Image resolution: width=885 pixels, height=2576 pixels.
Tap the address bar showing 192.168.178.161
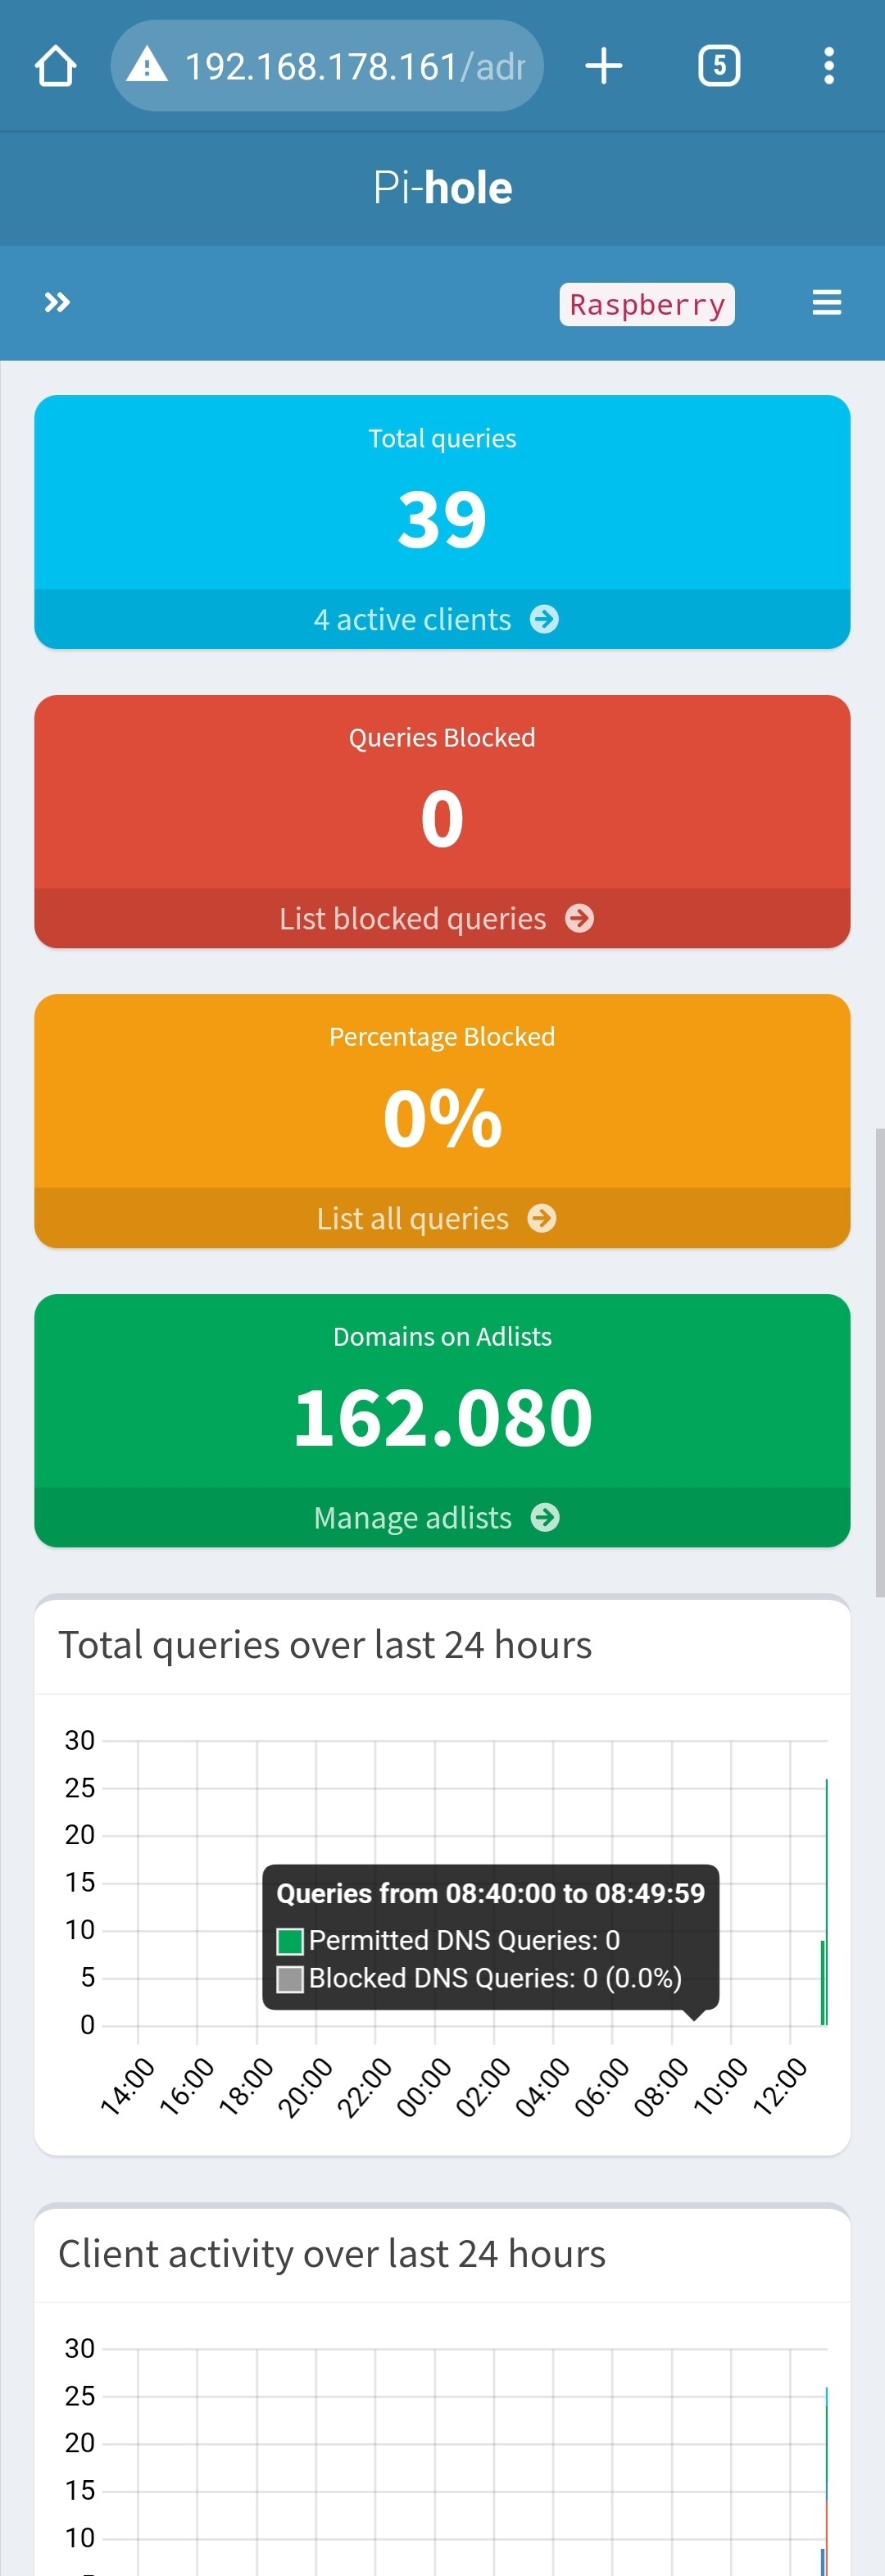pos(355,67)
